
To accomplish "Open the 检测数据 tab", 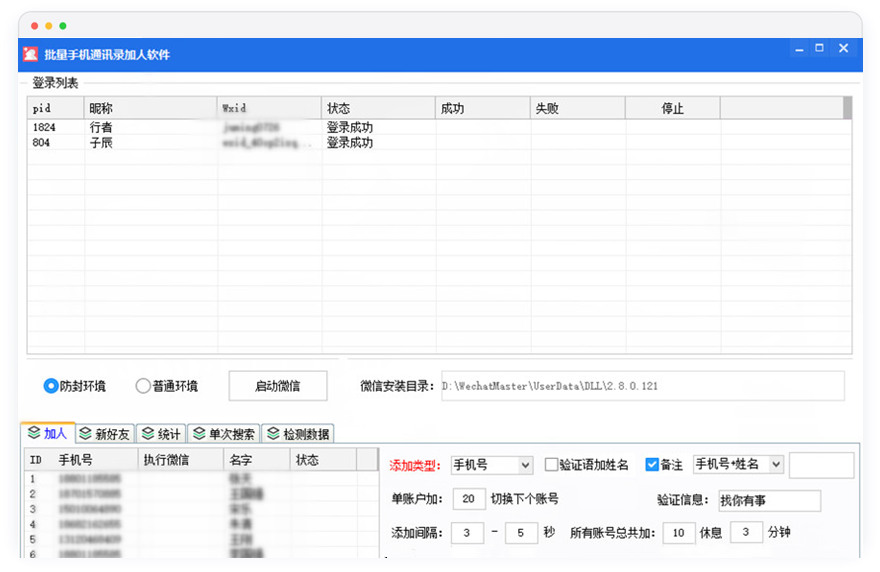I will click(x=298, y=434).
